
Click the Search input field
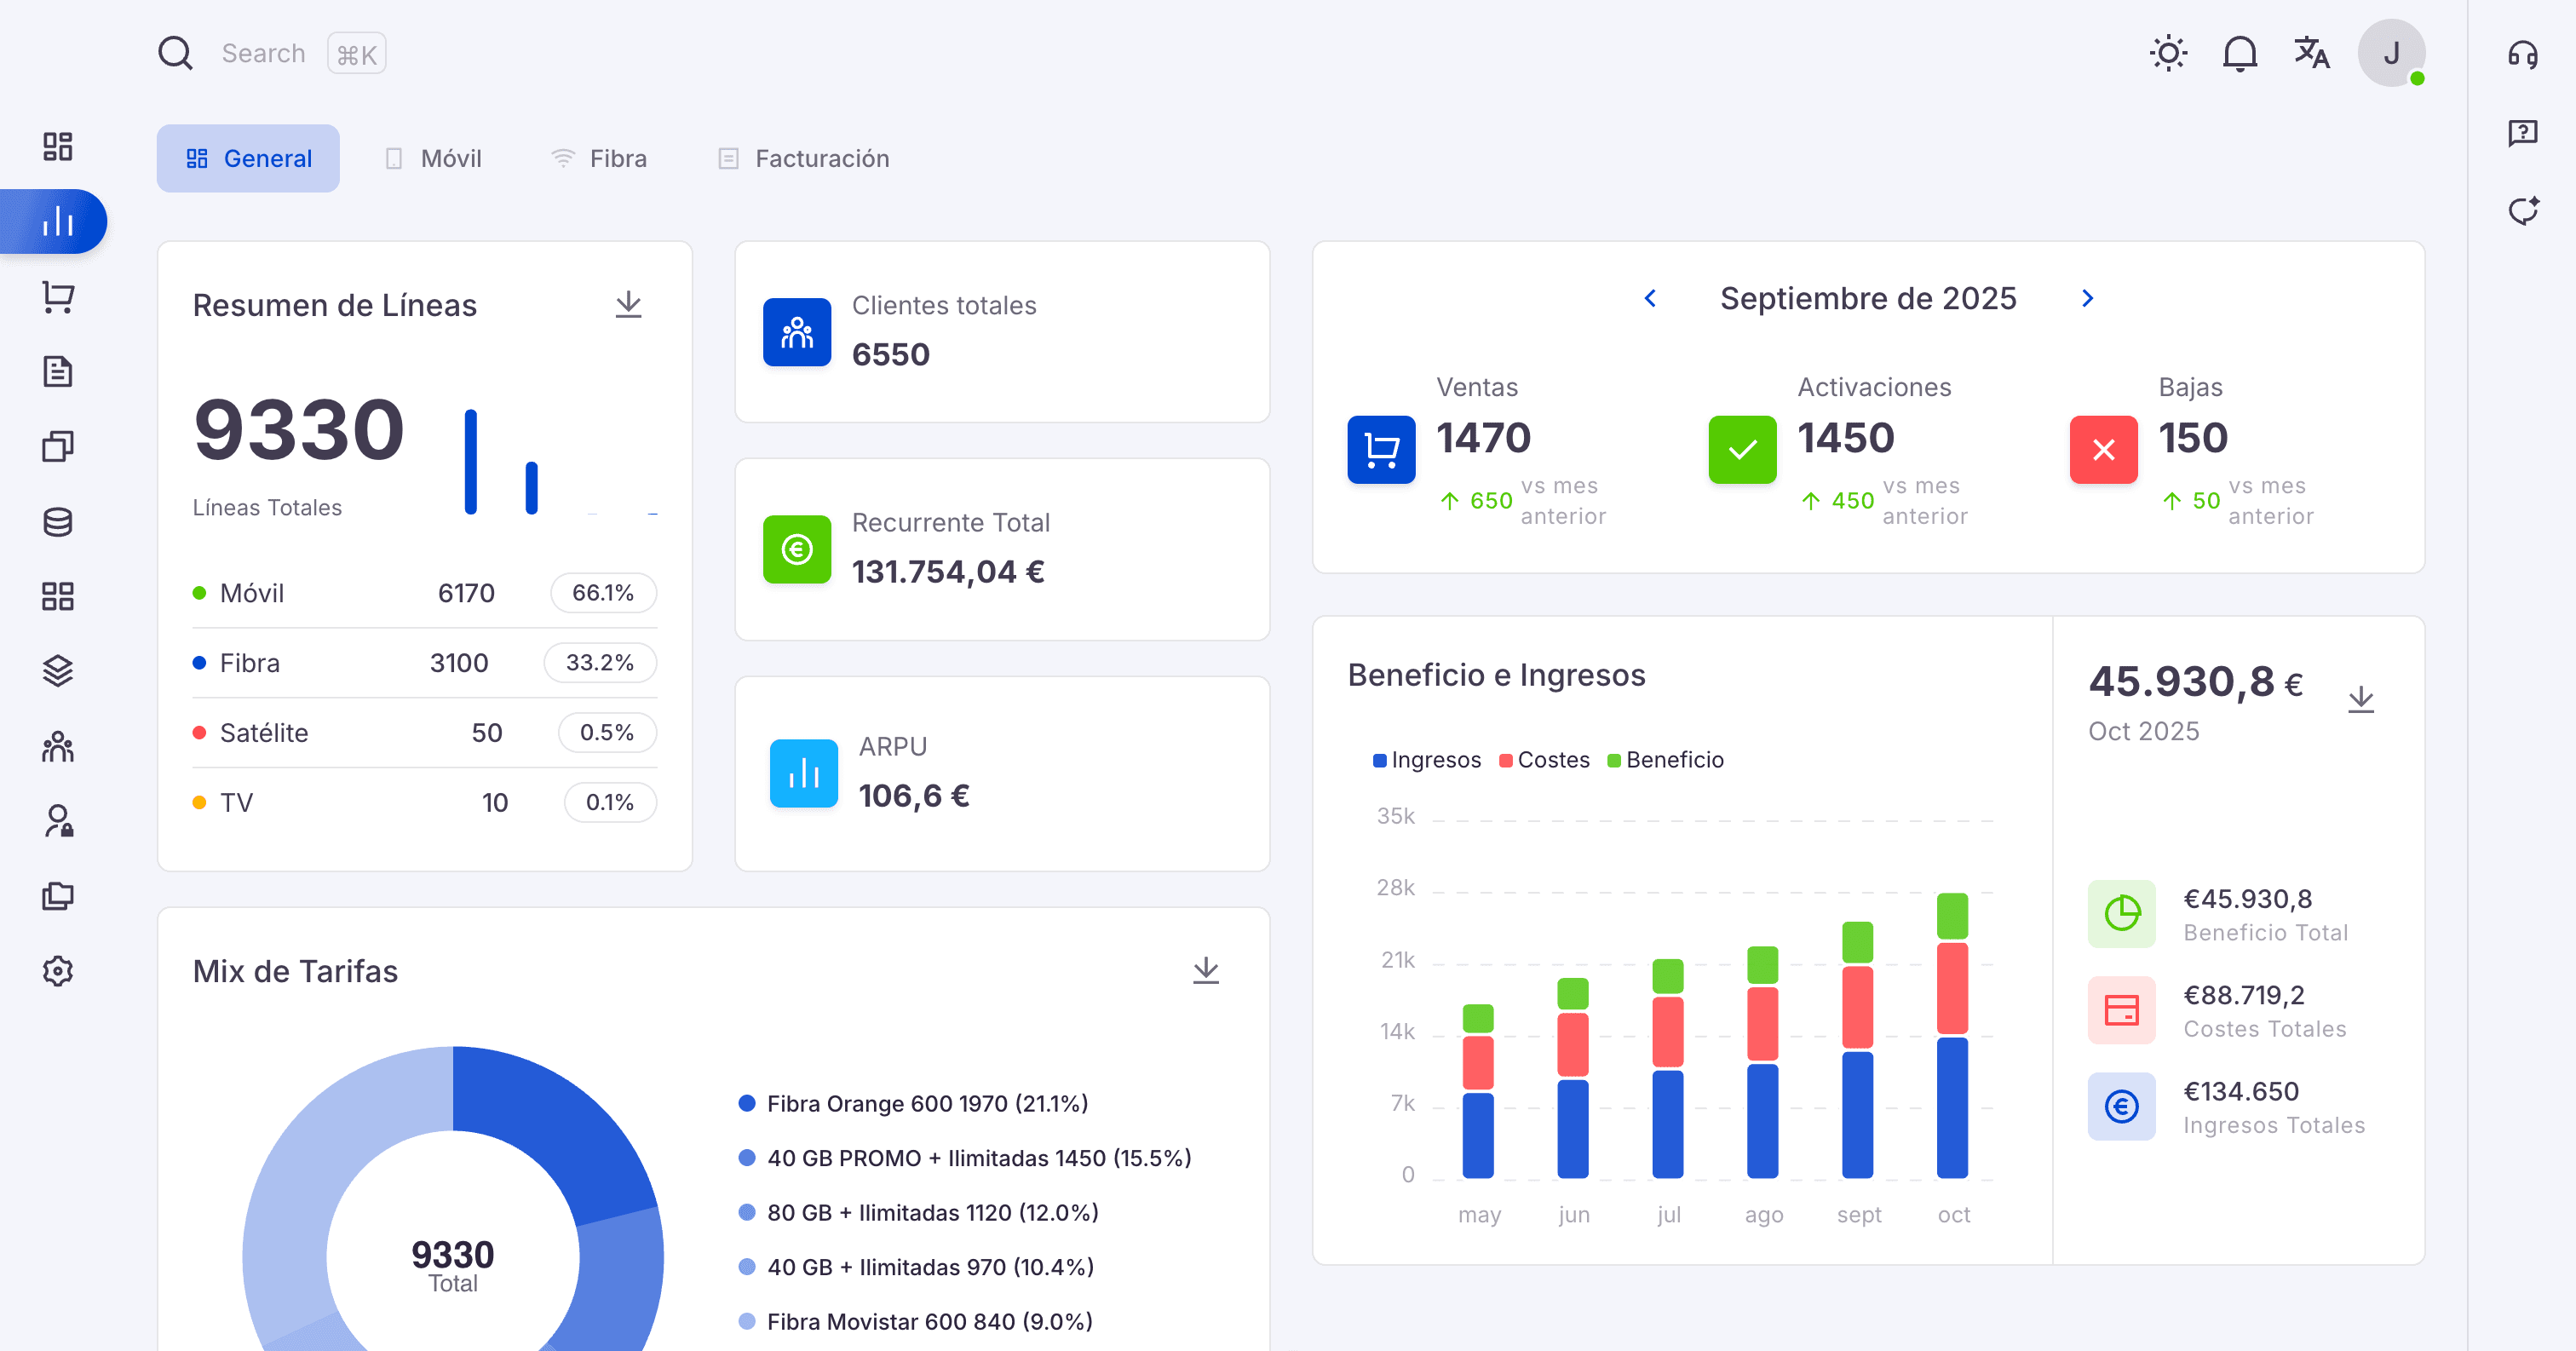(x=263, y=53)
